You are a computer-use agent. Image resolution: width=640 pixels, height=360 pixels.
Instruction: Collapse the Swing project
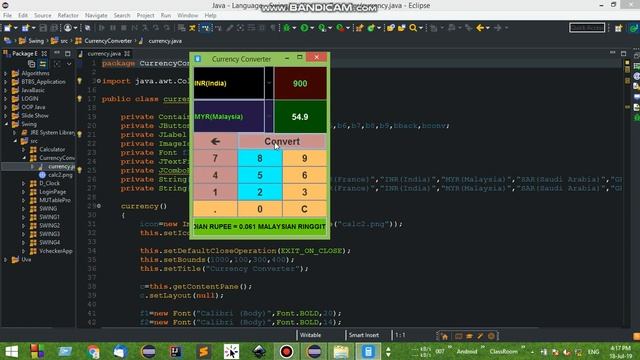coord(5,124)
